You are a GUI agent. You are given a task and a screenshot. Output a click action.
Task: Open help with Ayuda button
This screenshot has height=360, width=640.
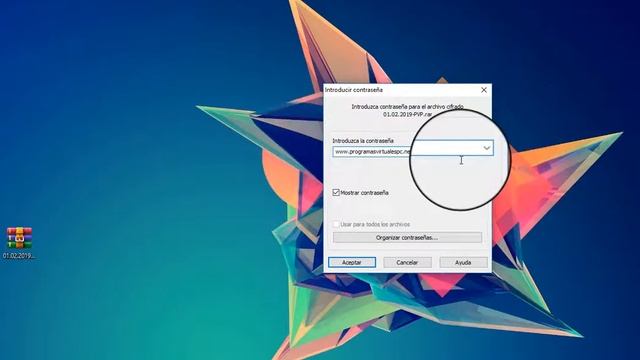(463, 262)
